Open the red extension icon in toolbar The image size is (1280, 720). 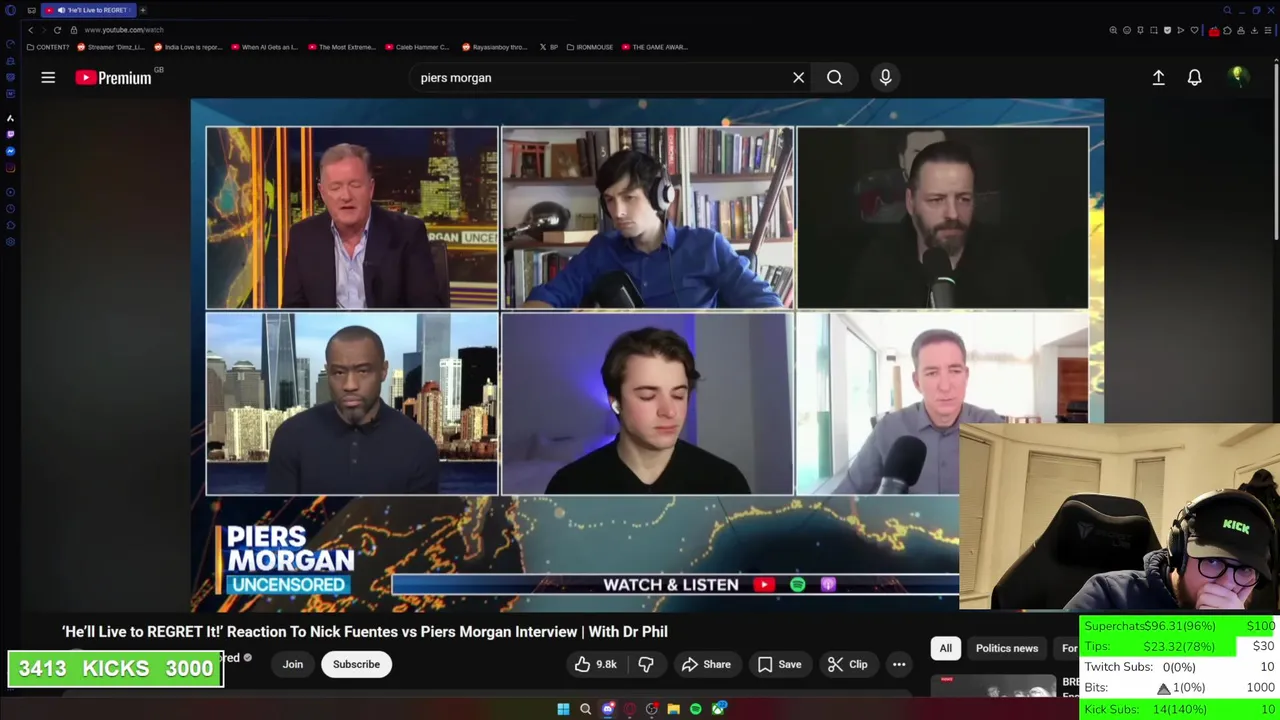[x=1214, y=31]
